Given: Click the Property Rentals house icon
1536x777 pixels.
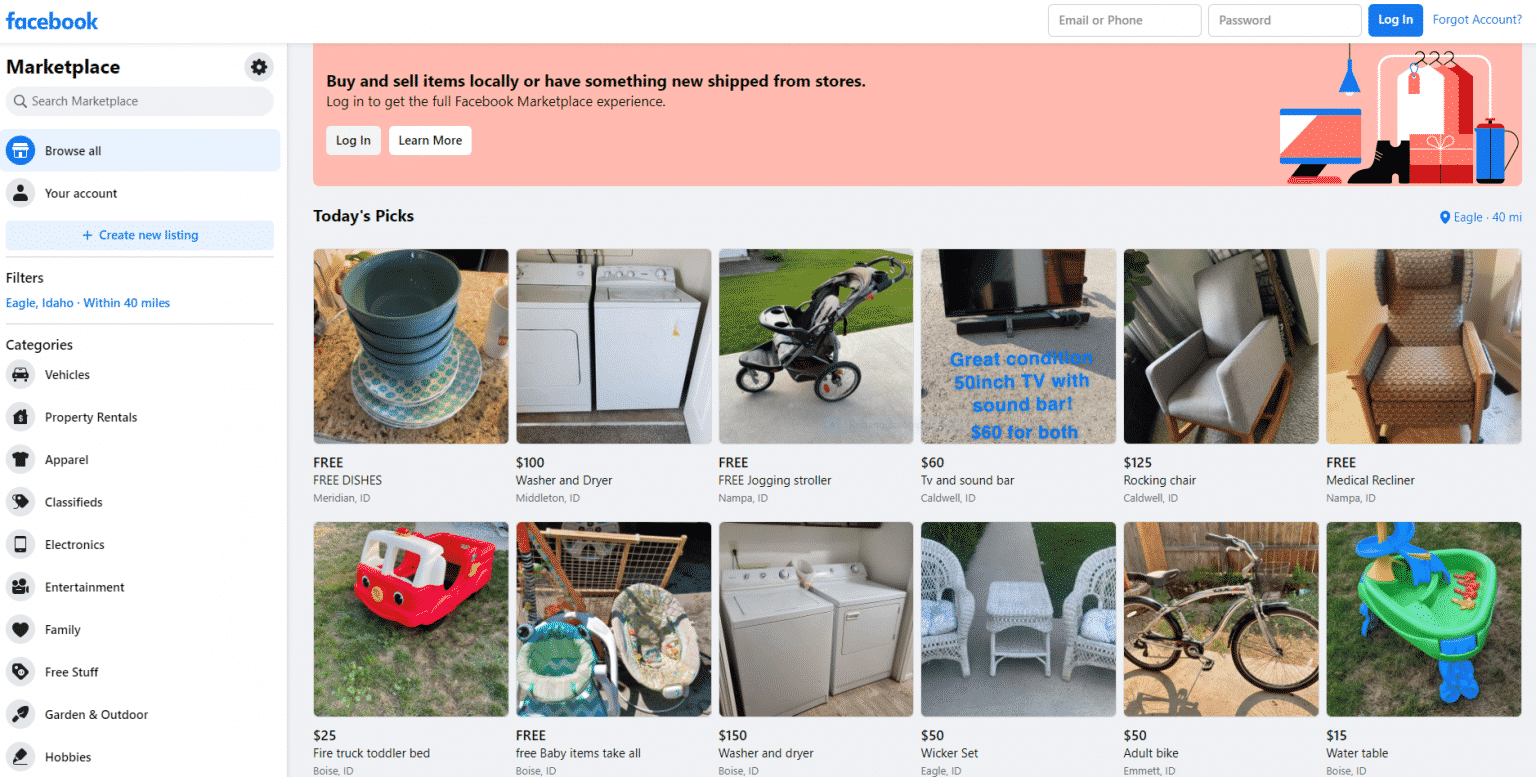Looking at the screenshot, I should 20,417.
